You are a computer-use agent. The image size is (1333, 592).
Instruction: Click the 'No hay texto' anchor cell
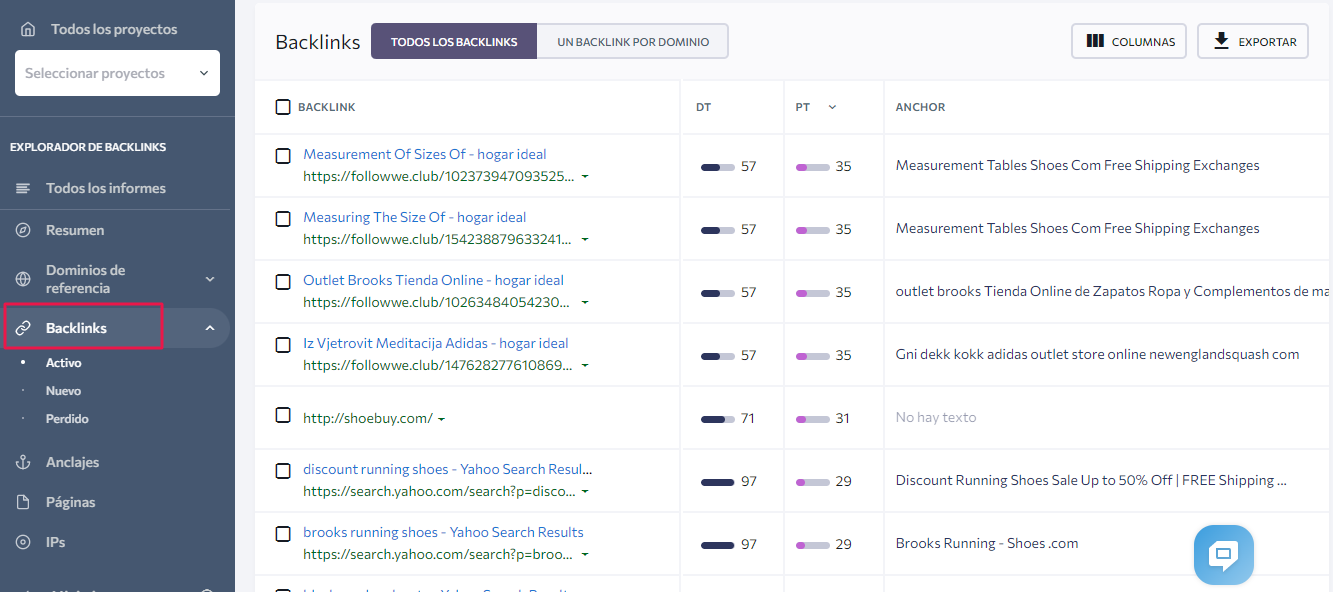pos(936,417)
